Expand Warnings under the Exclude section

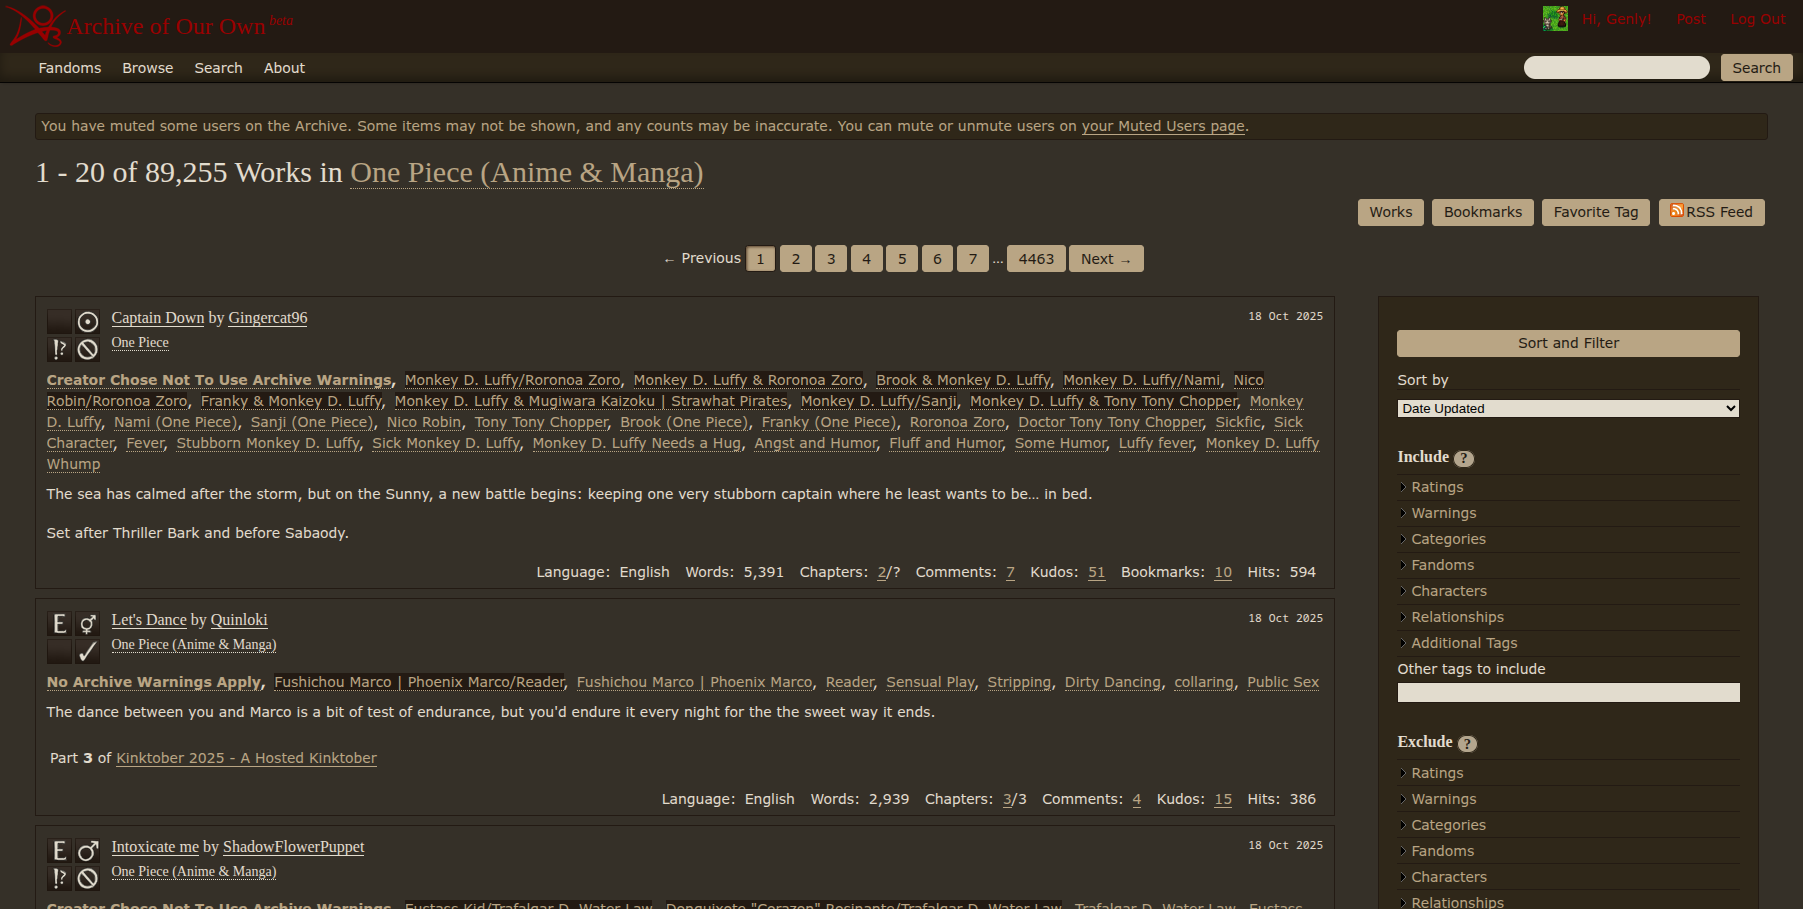[x=1443, y=799]
